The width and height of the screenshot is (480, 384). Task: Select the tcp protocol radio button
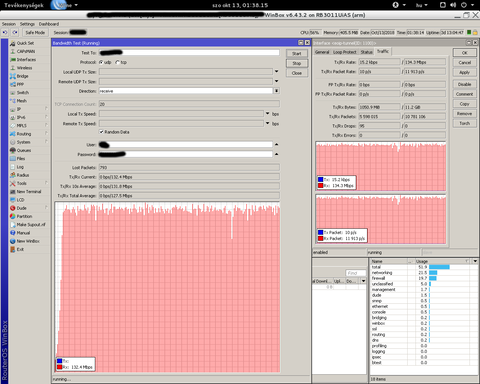(x=117, y=62)
